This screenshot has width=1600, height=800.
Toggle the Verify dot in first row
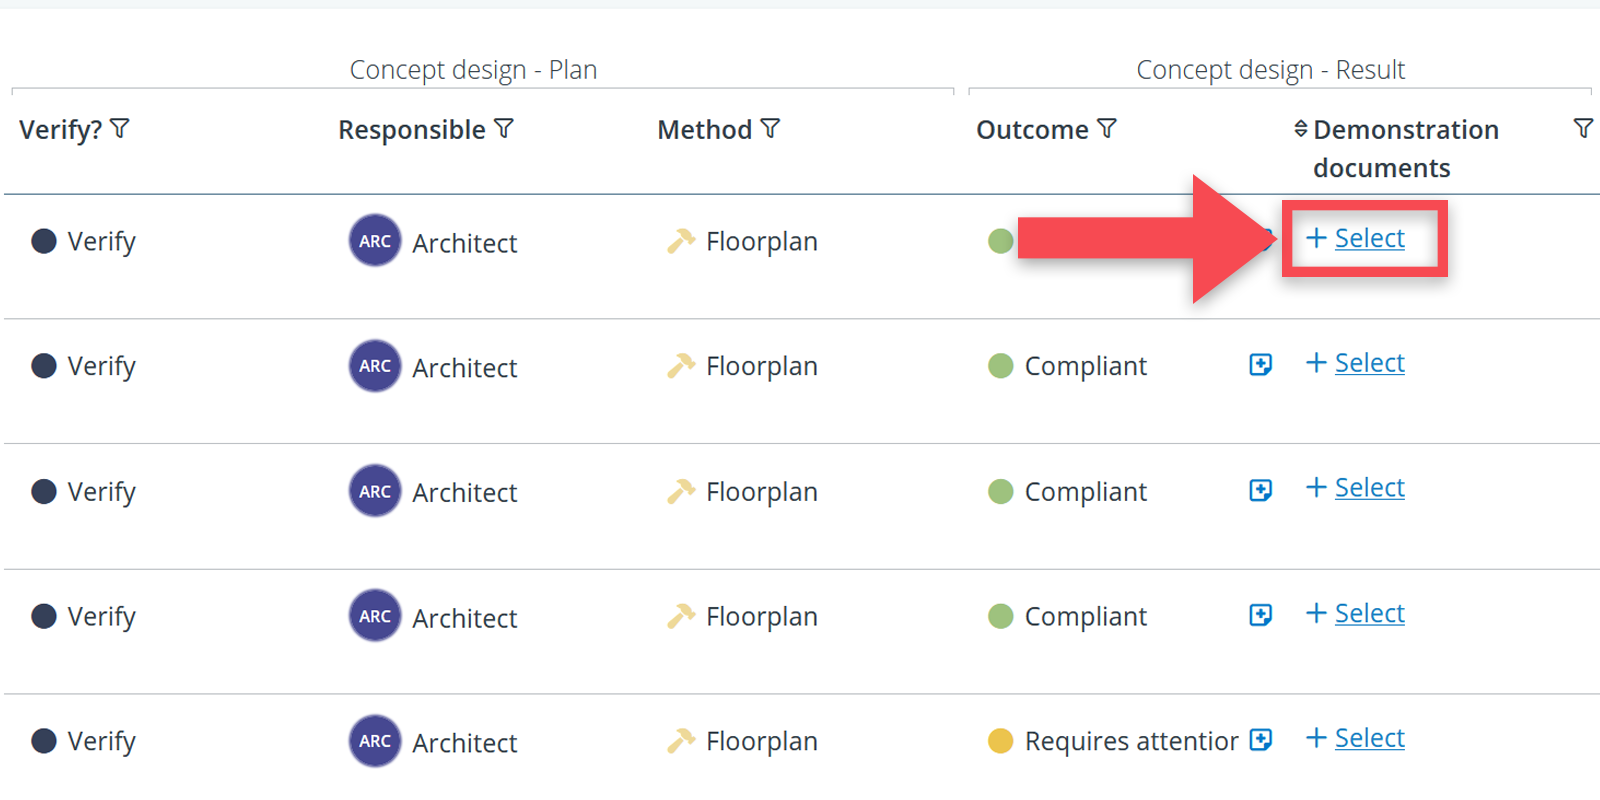coord(44,241)
